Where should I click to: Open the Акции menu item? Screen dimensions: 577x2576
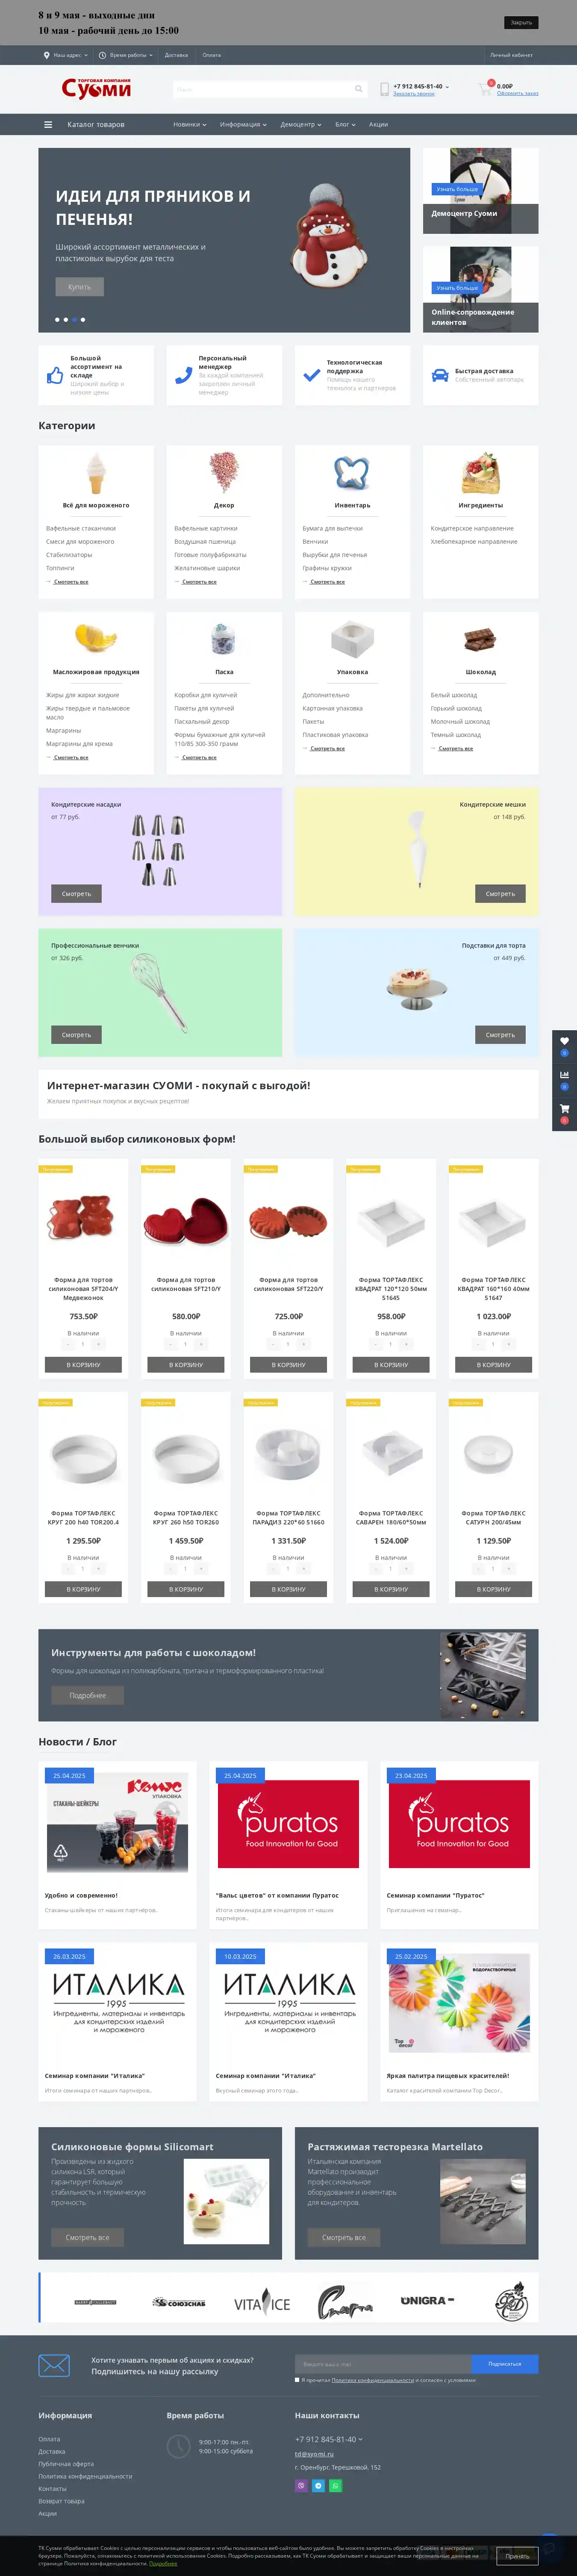coord(378,125)
